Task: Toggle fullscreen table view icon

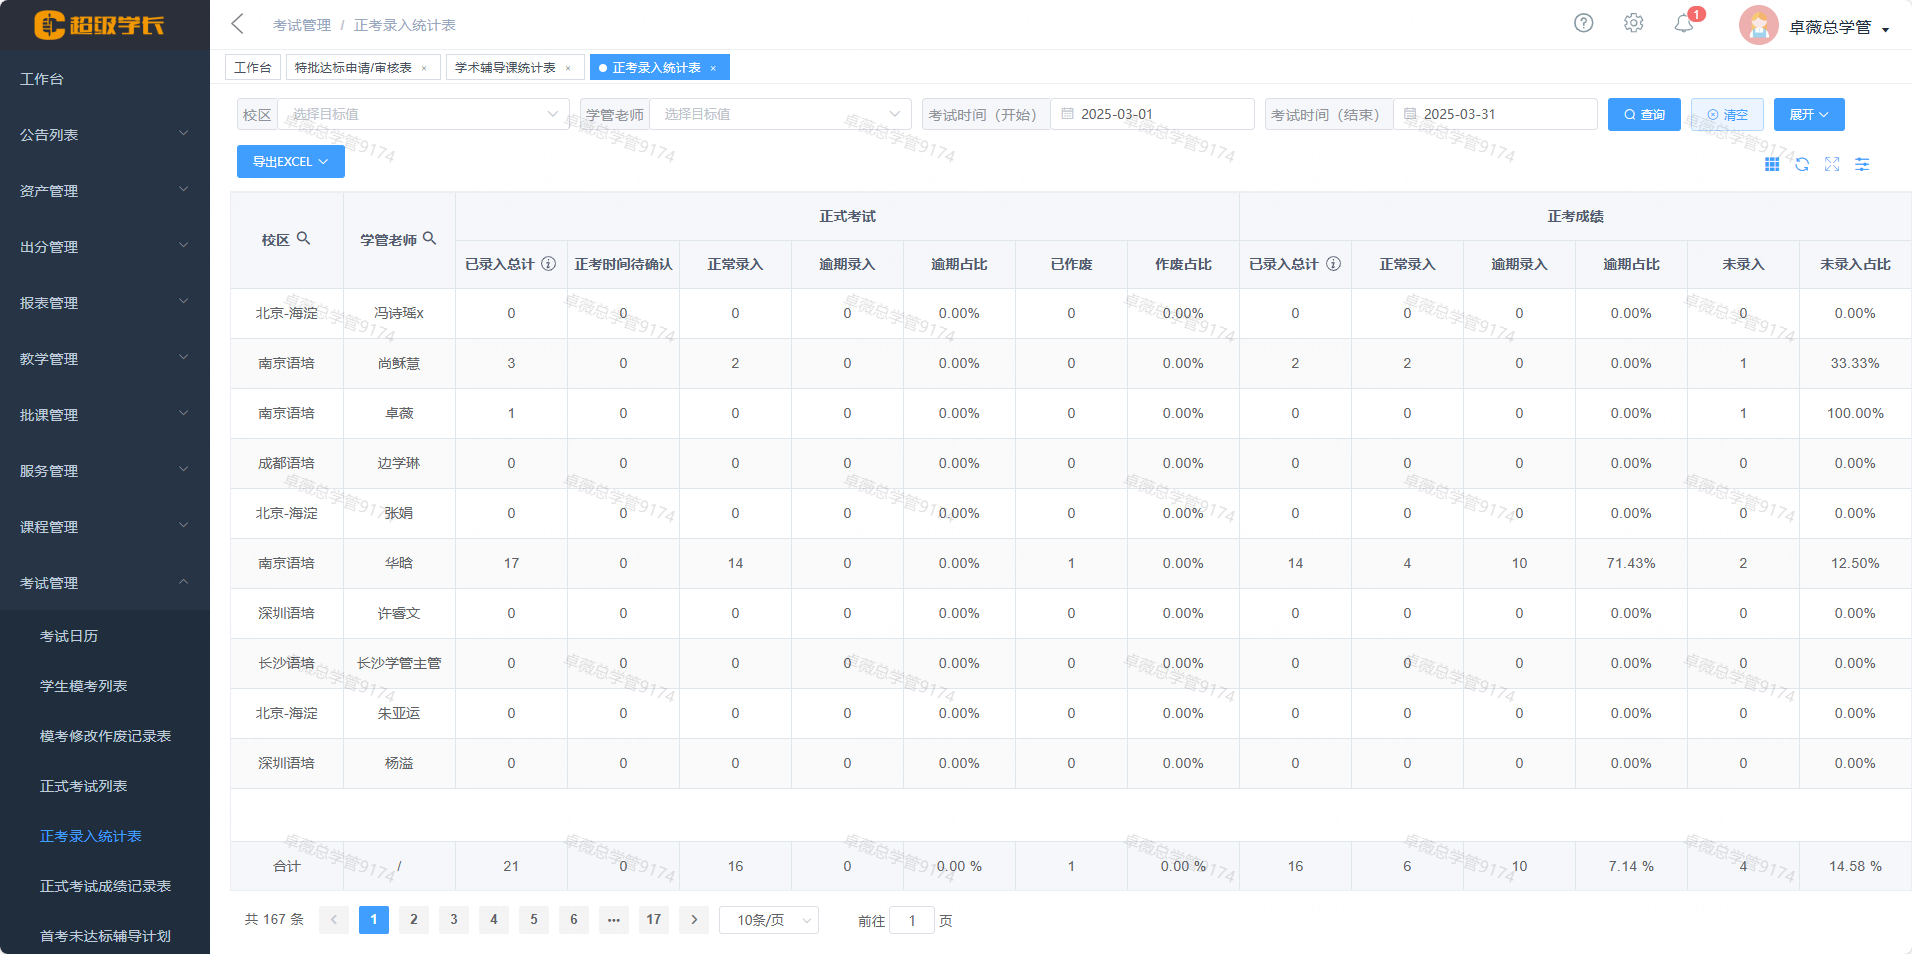Action: (x=1832, y=164)
